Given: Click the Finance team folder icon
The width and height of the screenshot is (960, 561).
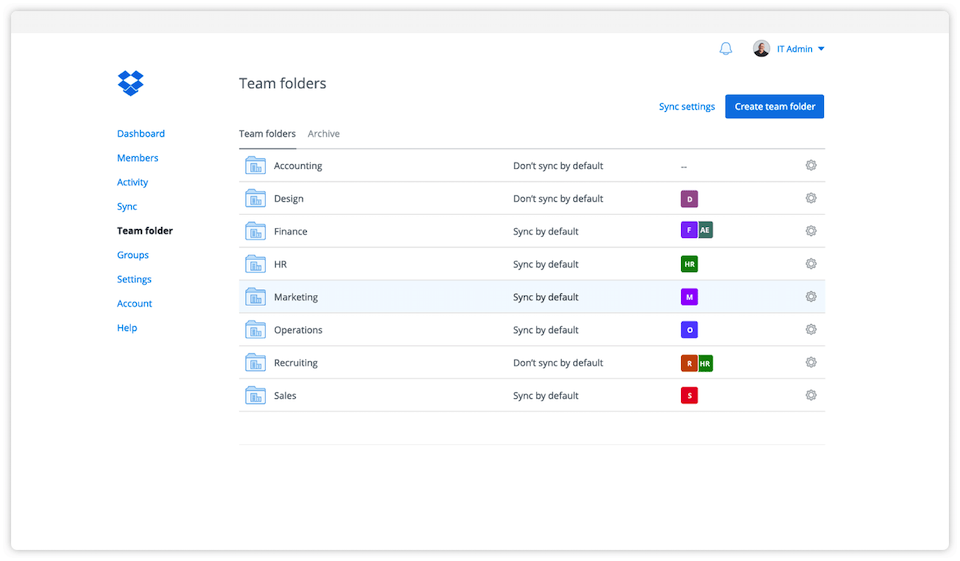Looking at the screenshot, I should point(256,231).
